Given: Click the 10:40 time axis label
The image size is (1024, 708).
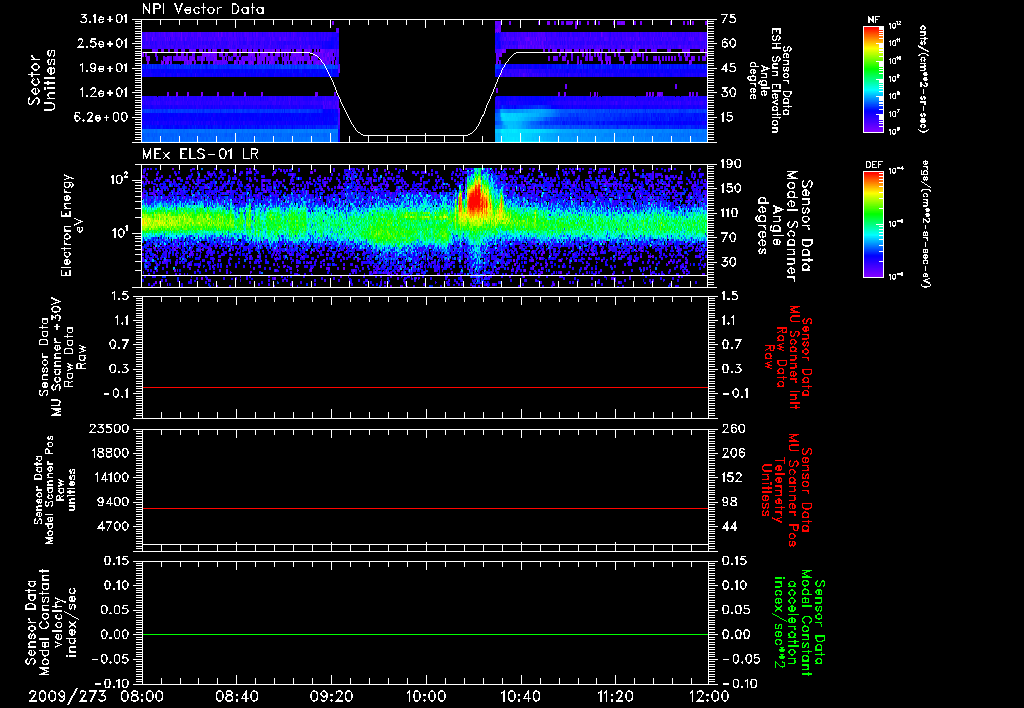Looking at the screenshot, I should pyautogui.click(x=519, y=697).
